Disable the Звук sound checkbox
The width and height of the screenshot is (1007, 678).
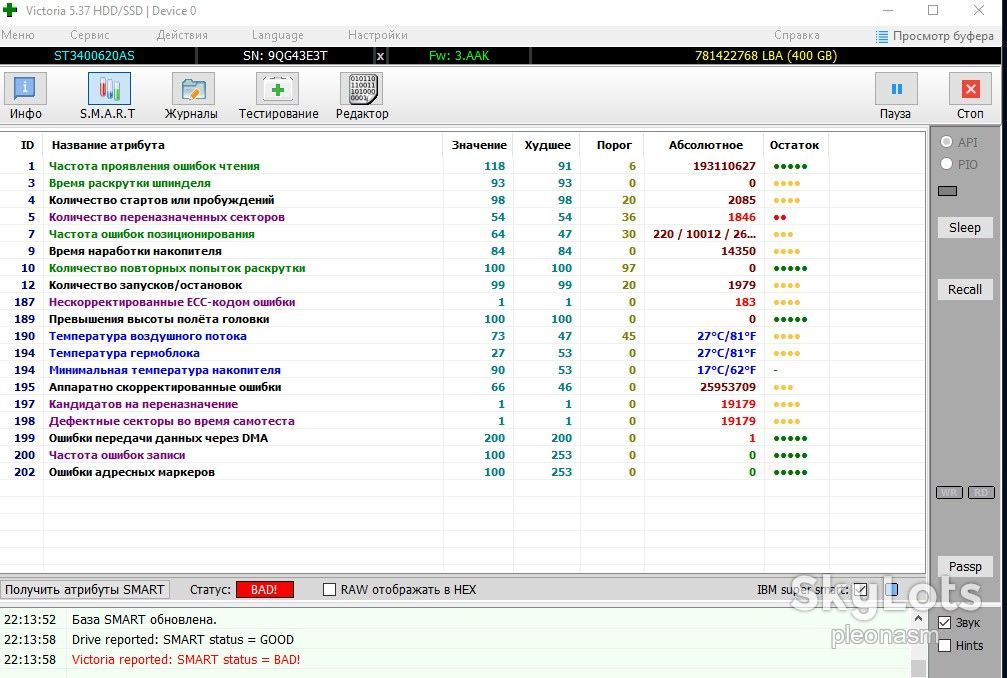(944, 622)
